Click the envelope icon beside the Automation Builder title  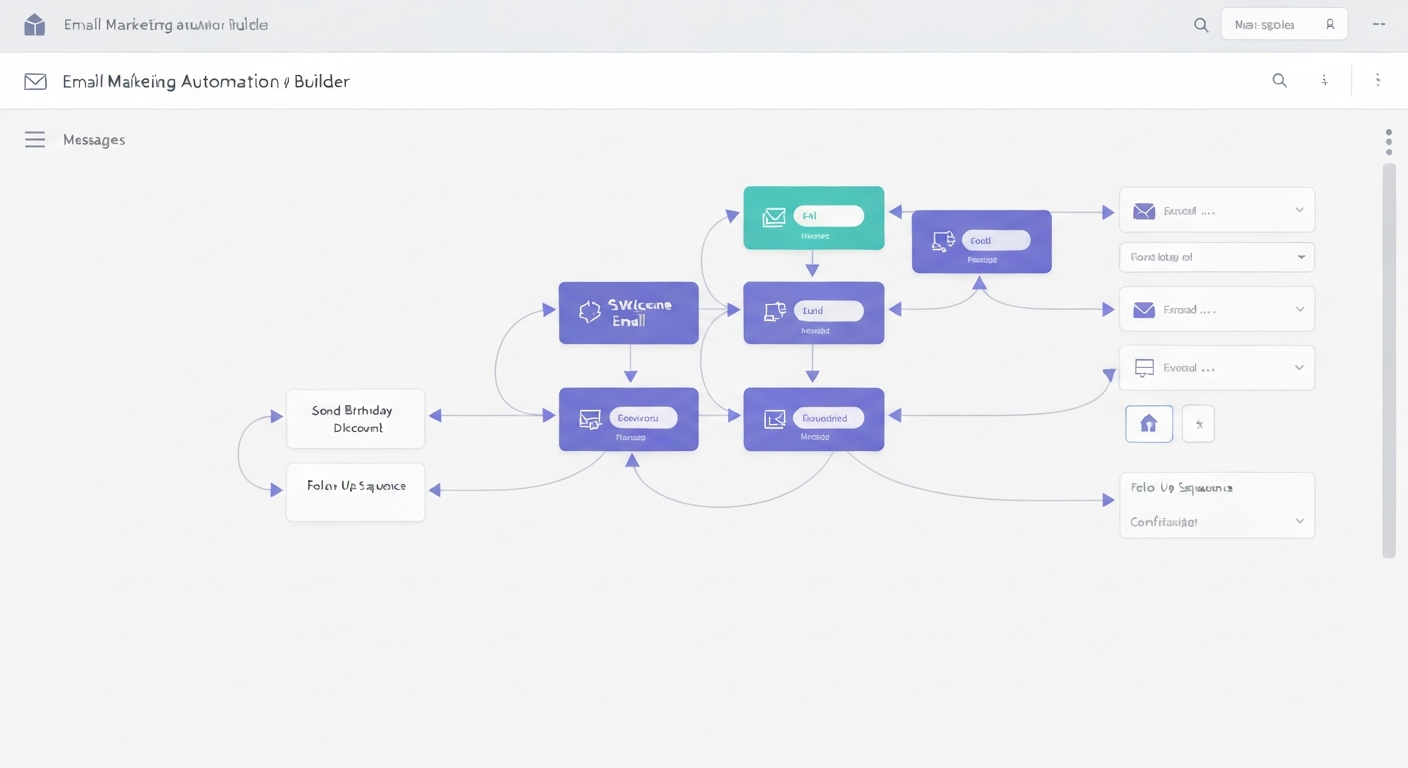[36, 82]
